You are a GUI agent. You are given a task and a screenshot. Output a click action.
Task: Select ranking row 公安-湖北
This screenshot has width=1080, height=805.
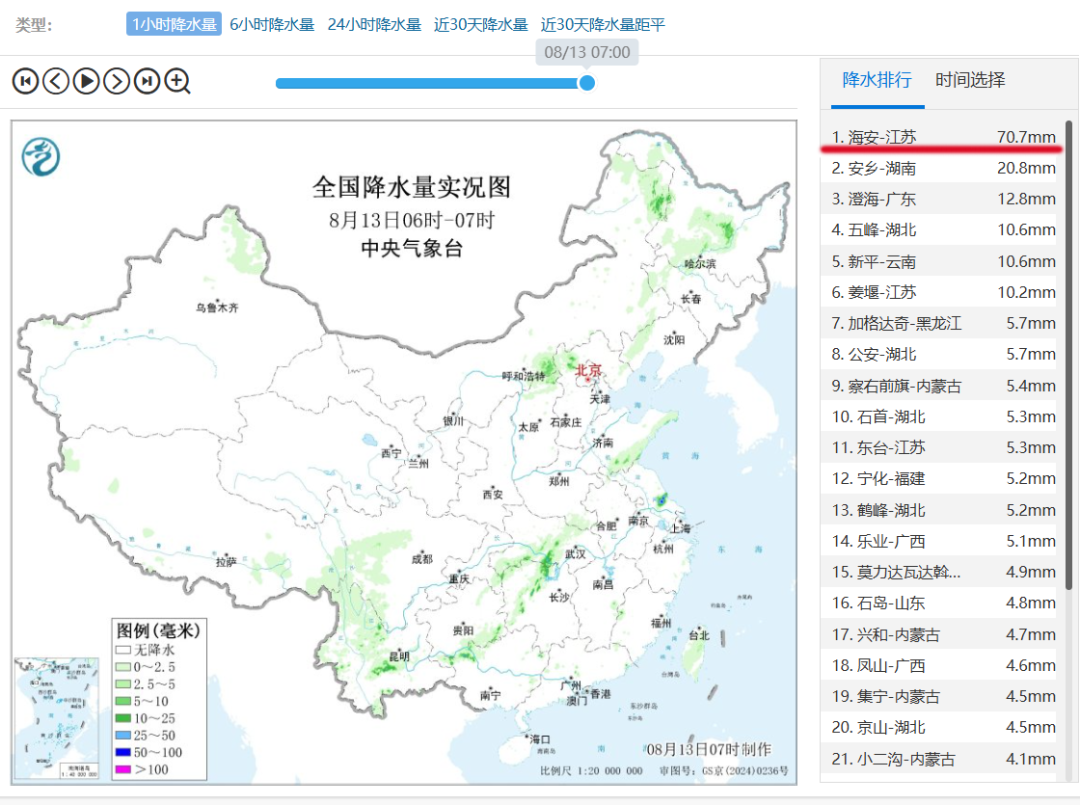click(939, 355)
